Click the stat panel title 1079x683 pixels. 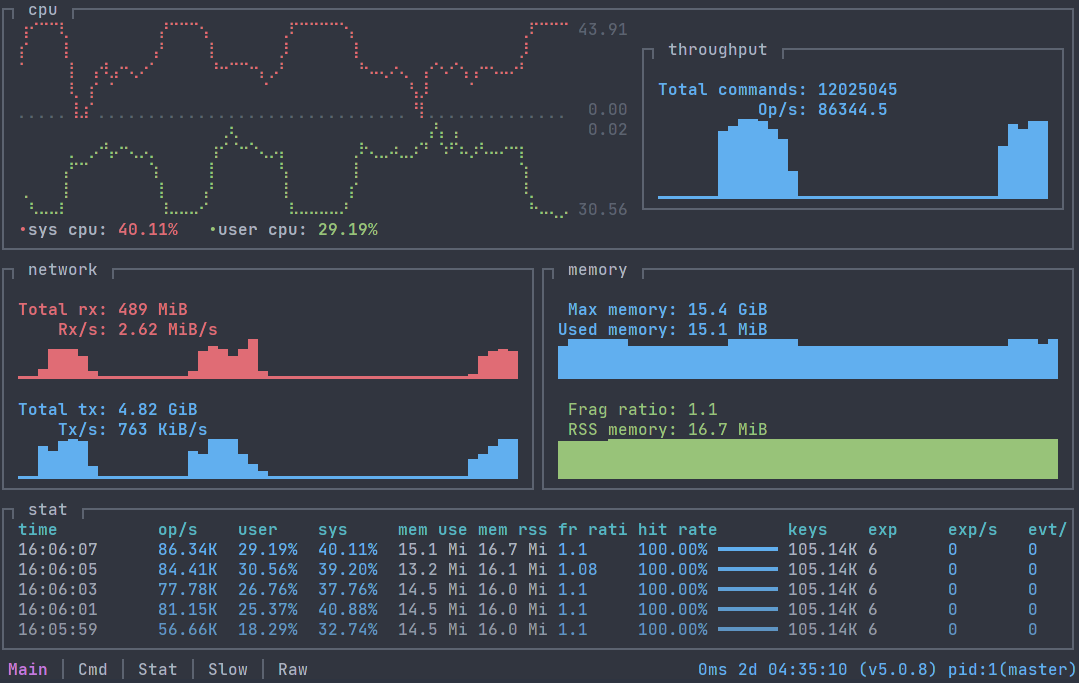coord(47,510)
